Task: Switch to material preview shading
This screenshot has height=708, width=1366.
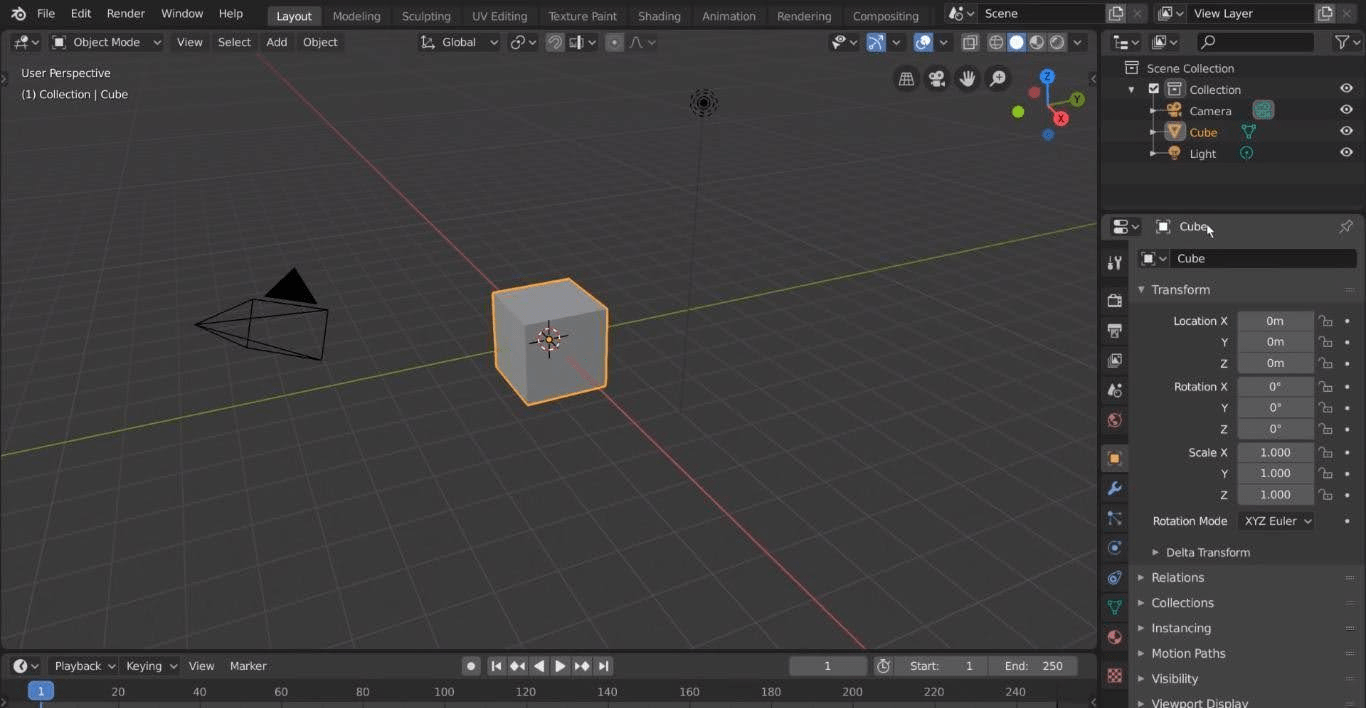Action: tap(1037, 42)
